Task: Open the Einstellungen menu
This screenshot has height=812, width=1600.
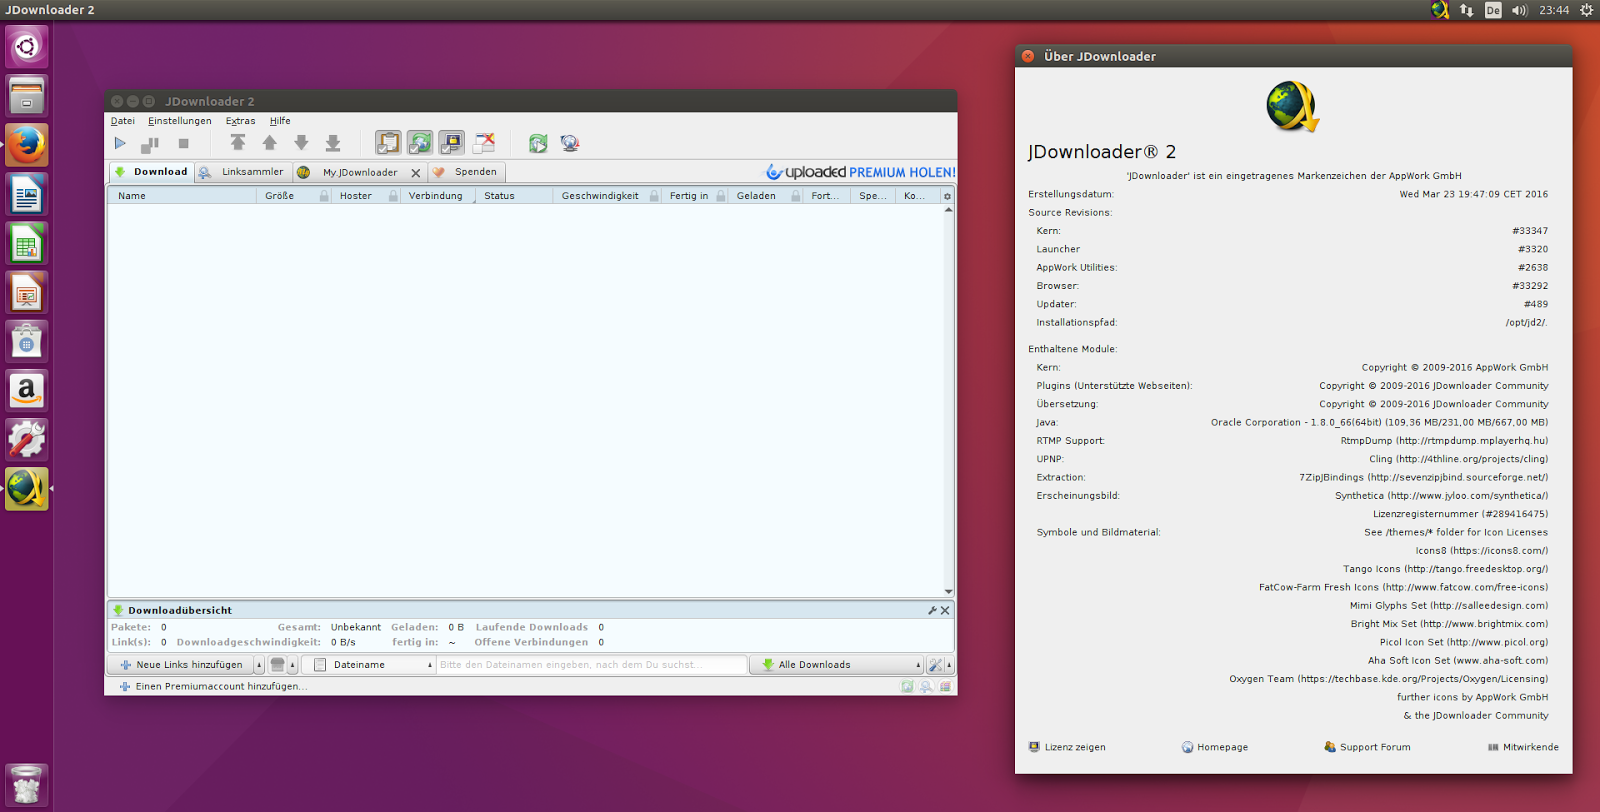Action: [180, 121]
